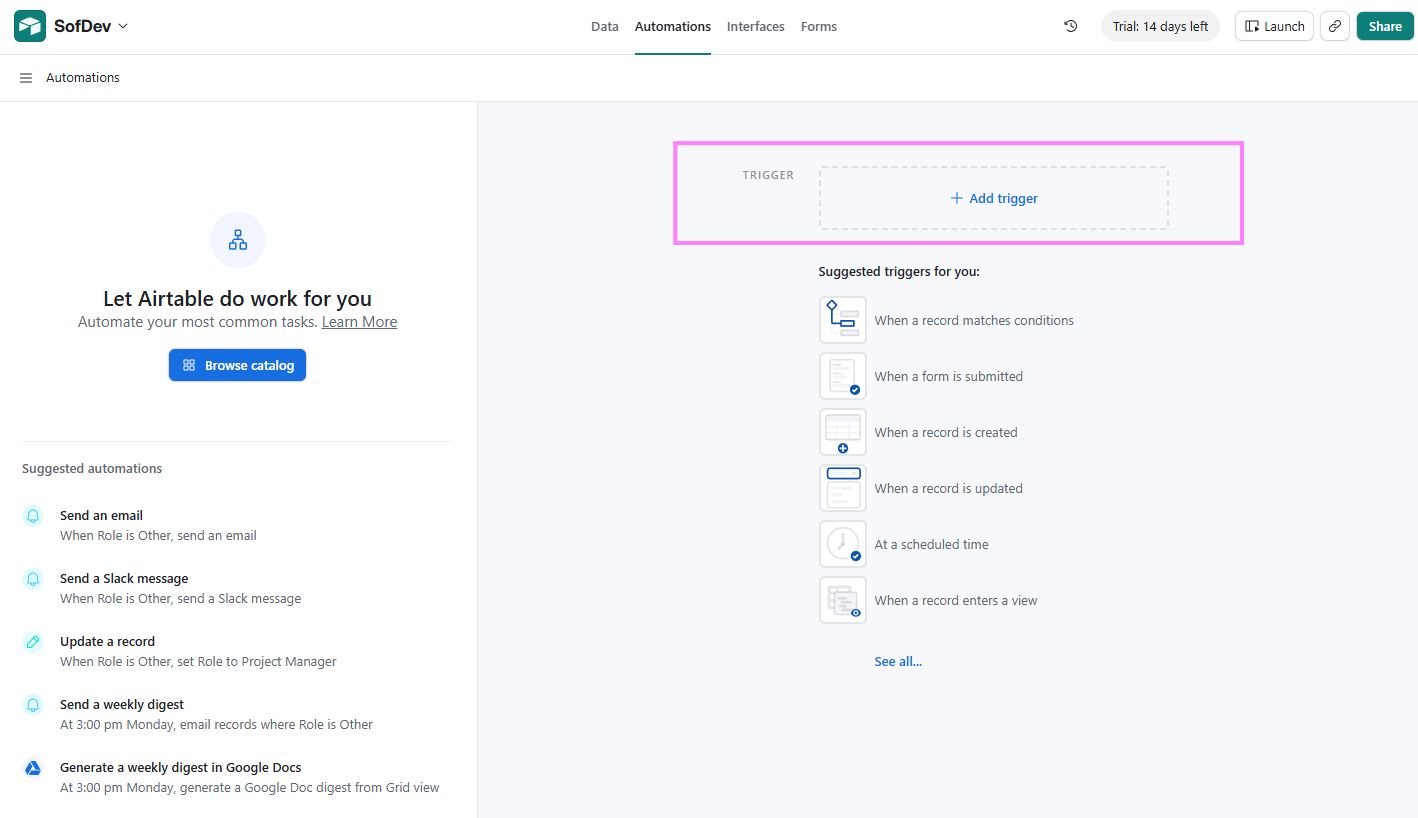Click bell icon beside Send an email

point(33,516)
